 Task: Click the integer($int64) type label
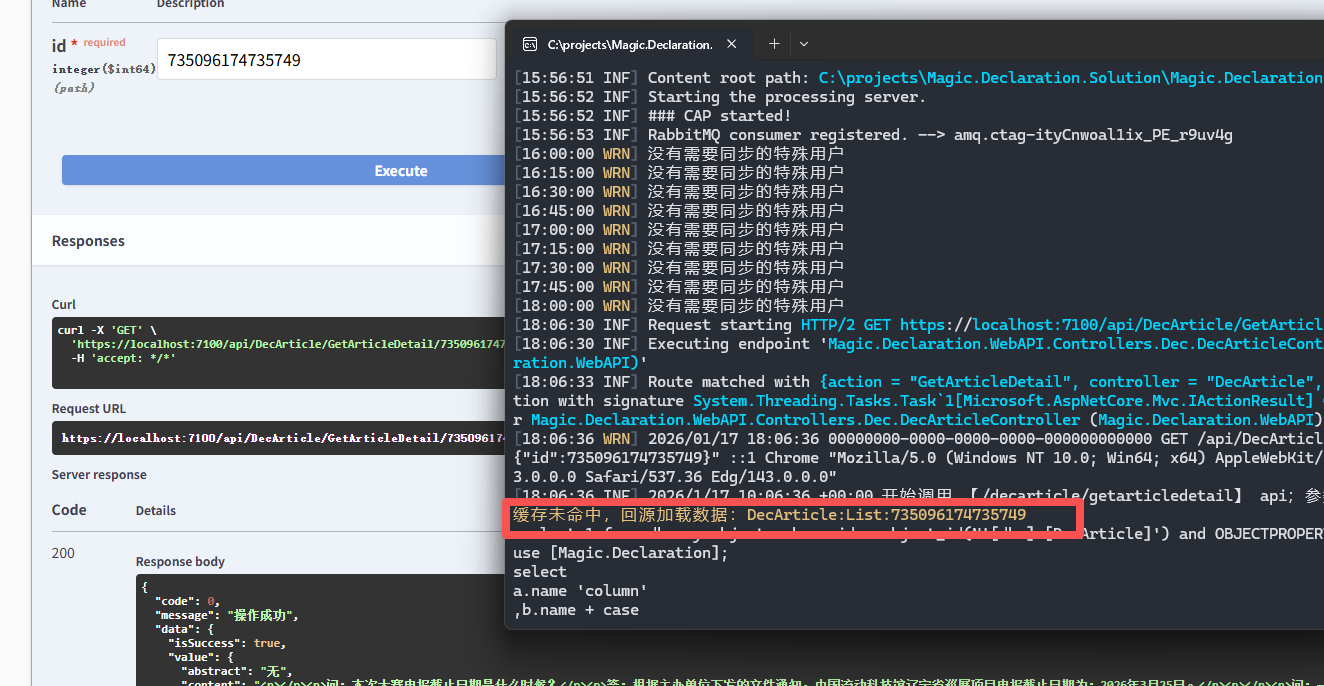point(104,69)
